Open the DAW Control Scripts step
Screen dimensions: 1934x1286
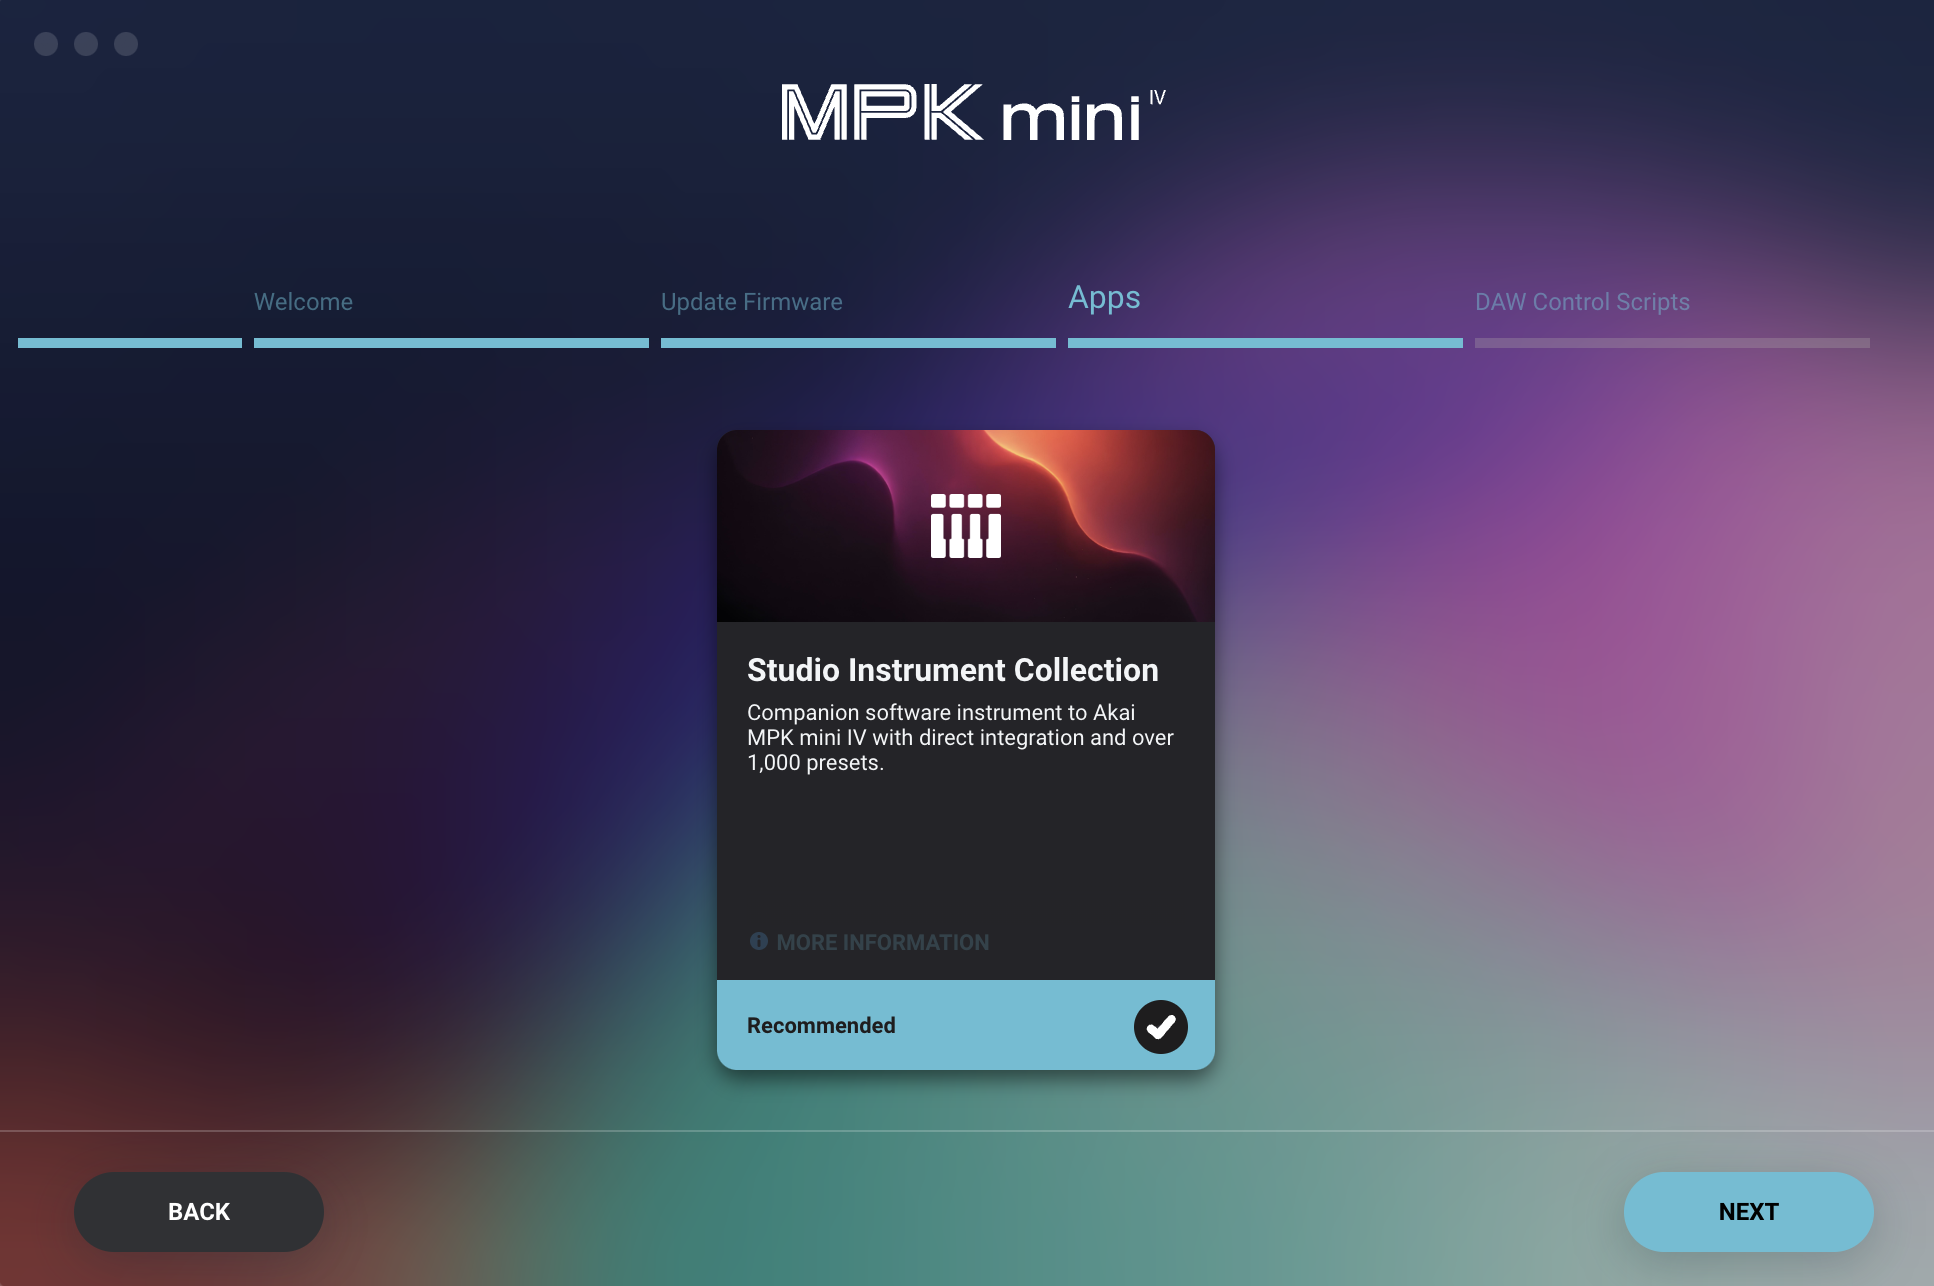tap(1582, 302)
